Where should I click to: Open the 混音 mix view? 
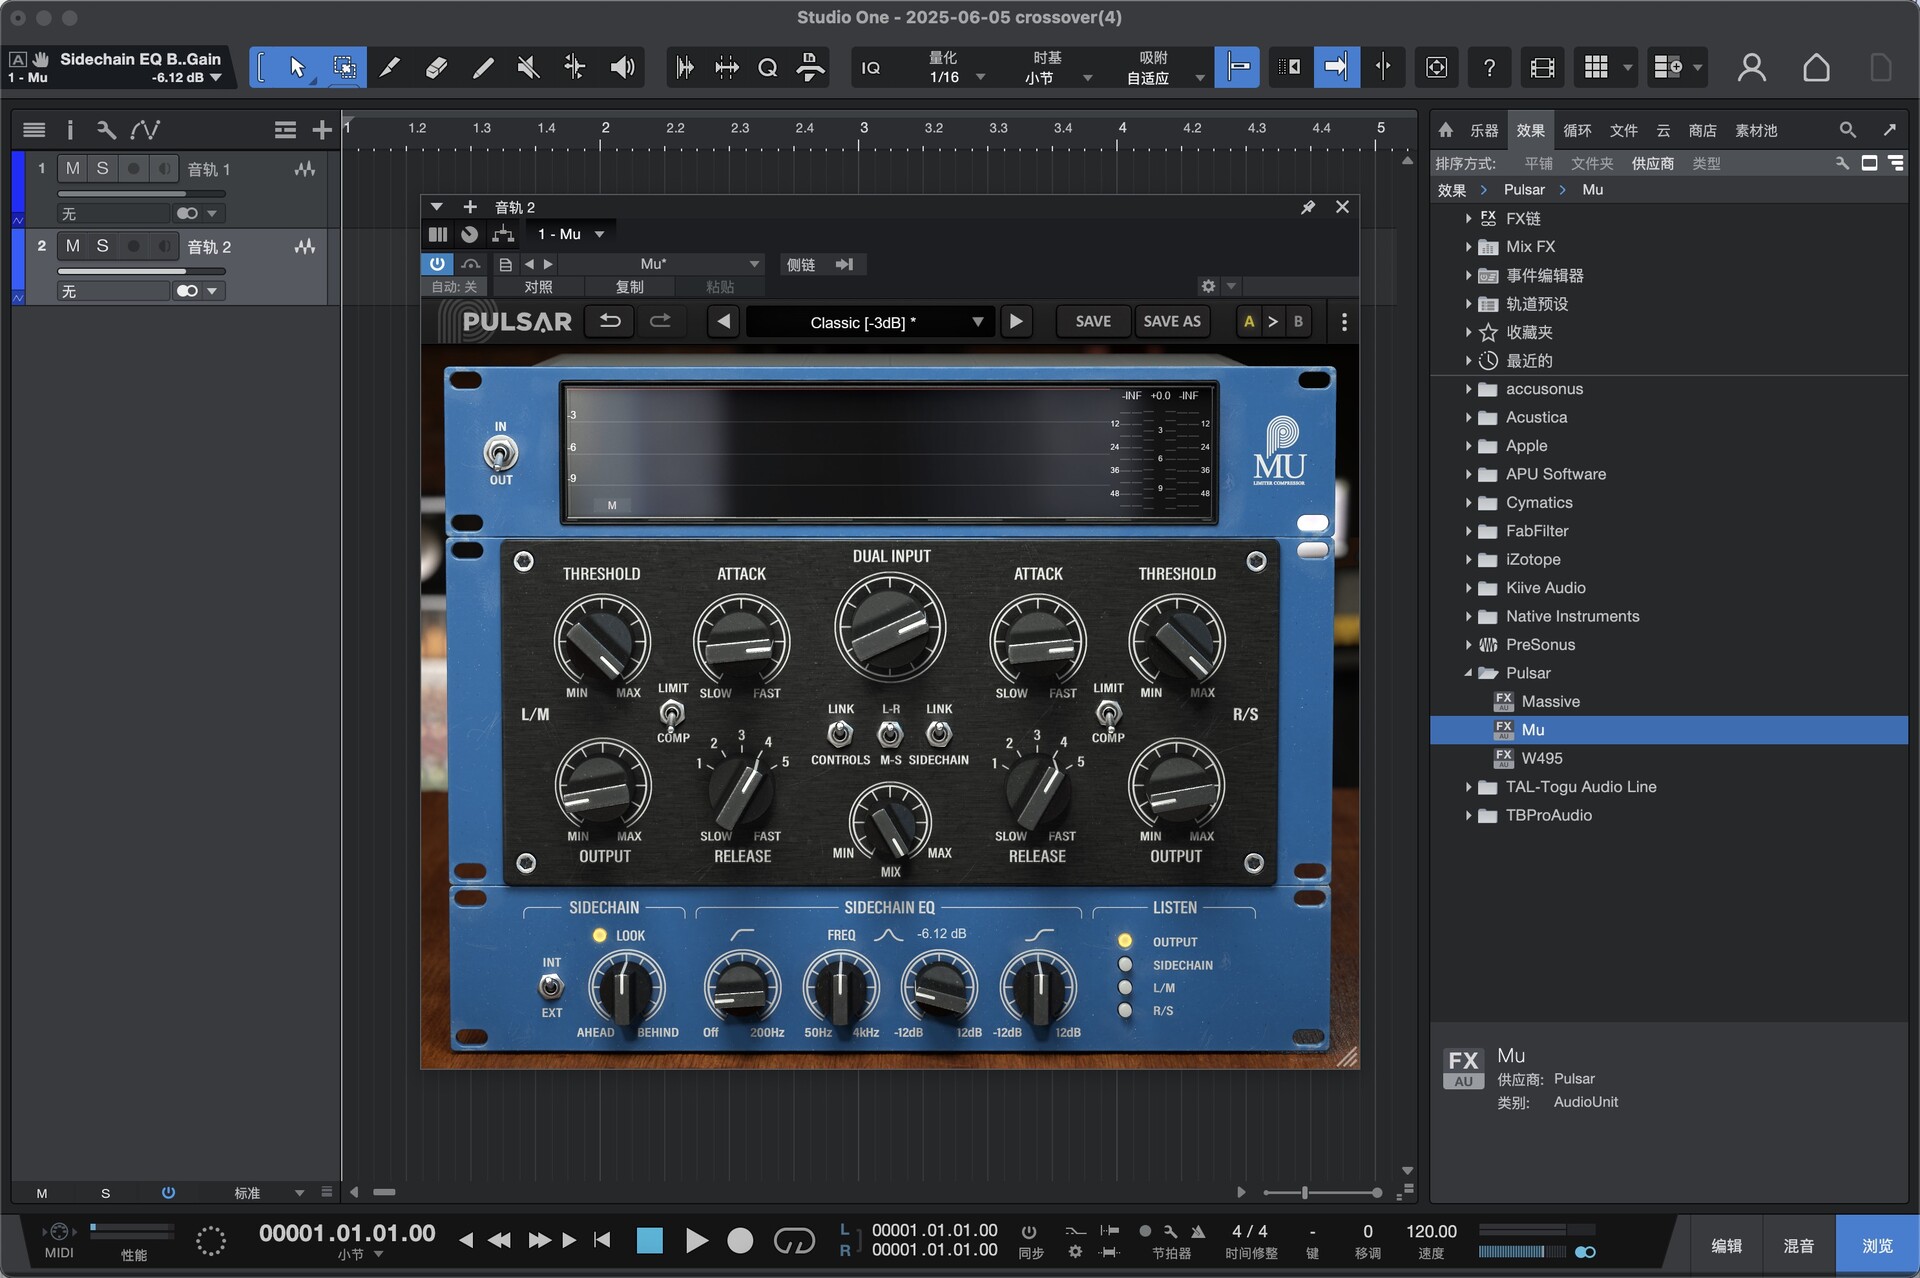pos(1798,1245)
